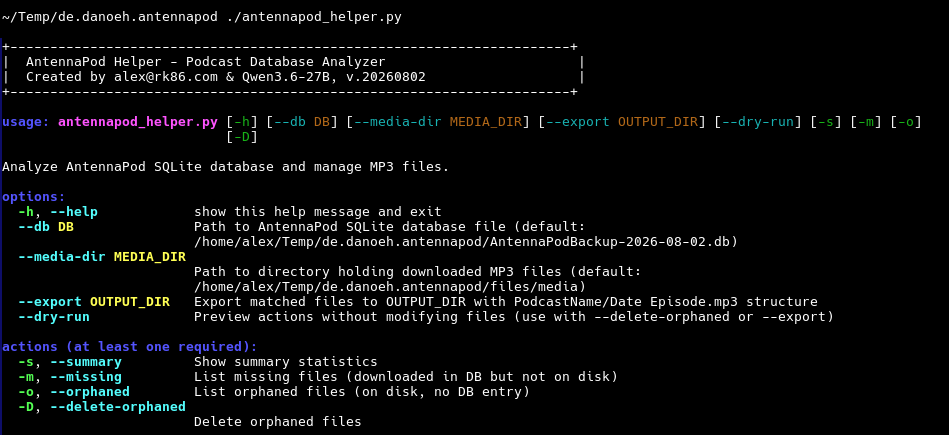The height and width of the screenshot is (435, 949).
Task: Click the -h, --help option entry
Action: point(57,212)
